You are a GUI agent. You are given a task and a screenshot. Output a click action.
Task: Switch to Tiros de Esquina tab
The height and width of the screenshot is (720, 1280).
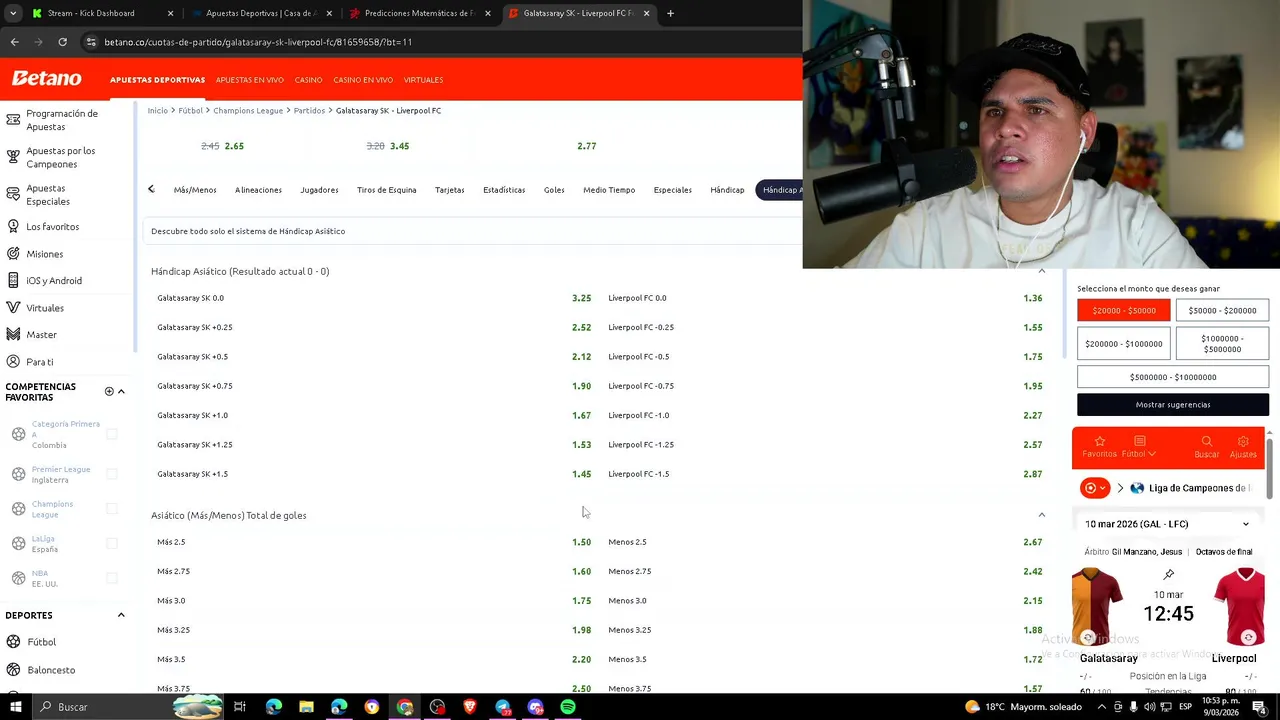click(x=386, y=190)
